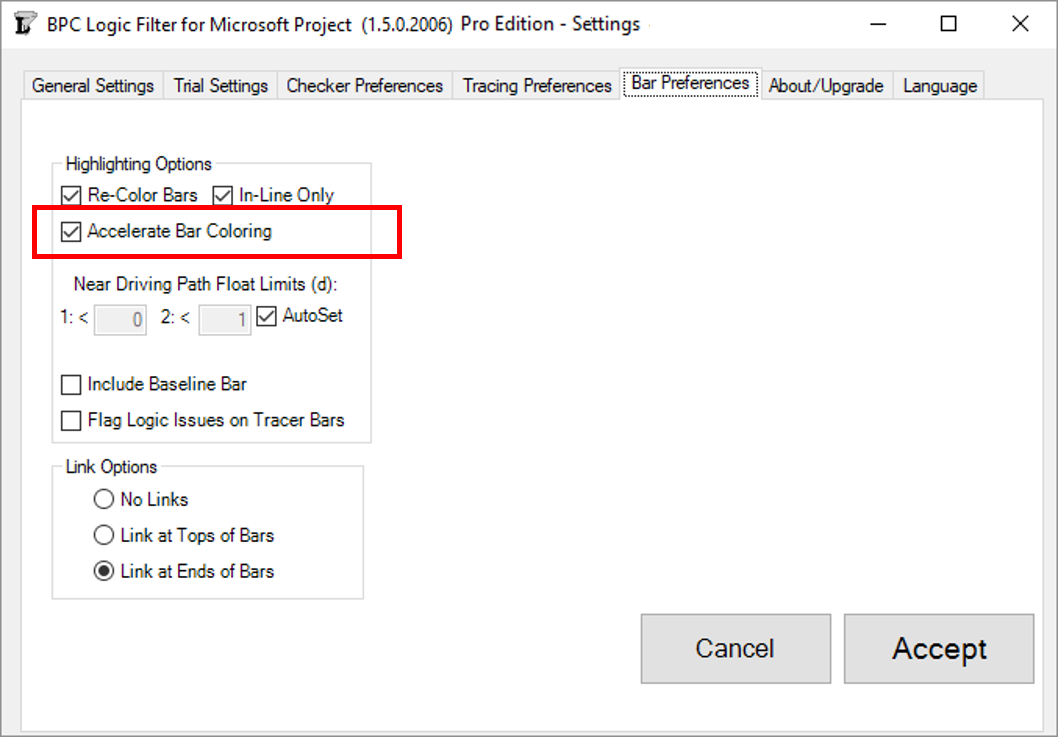Viewport: 1058px width, 737px height.
Task: Switch to the About/Upgrade tab
Action: click(827, 86)
